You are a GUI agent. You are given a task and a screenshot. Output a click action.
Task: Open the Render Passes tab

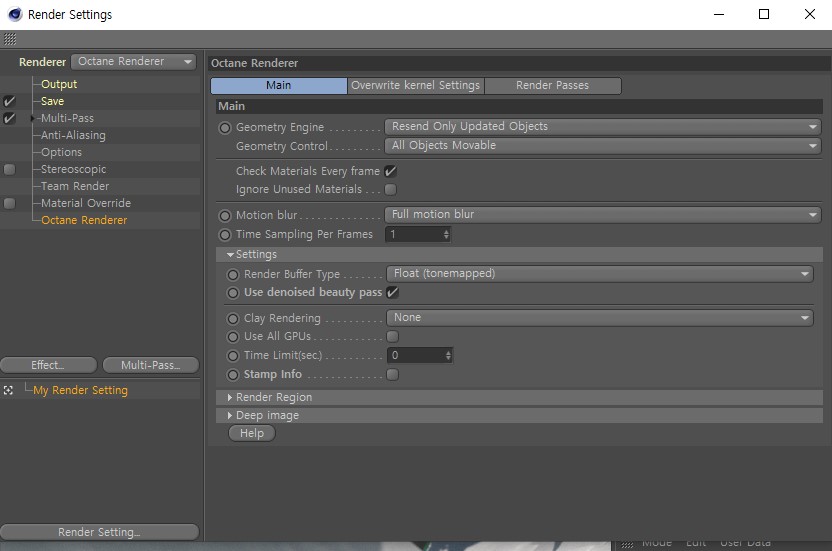552,85
